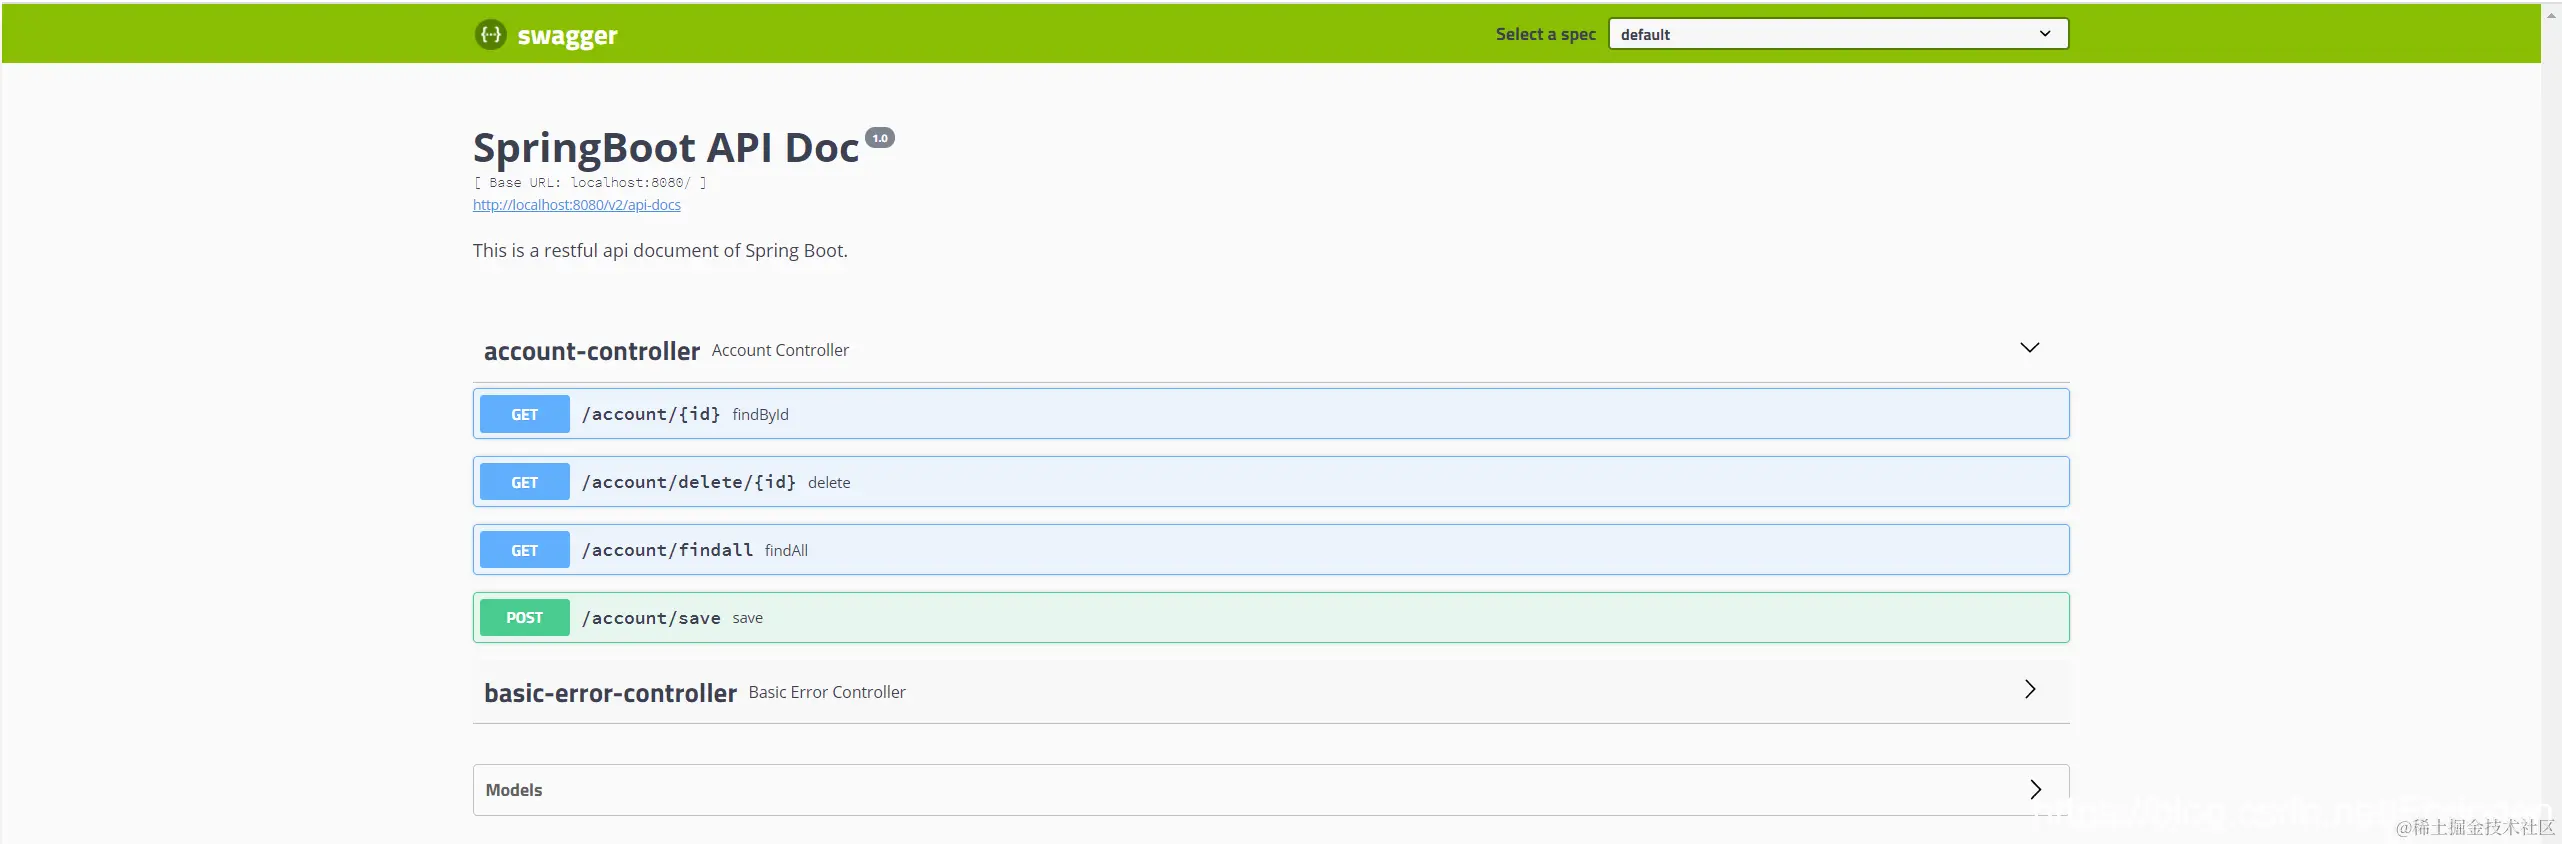Viewport: 2562px width, 844px height.
Task: Expand the basic-error-controller chevron
Action: 2030,689
